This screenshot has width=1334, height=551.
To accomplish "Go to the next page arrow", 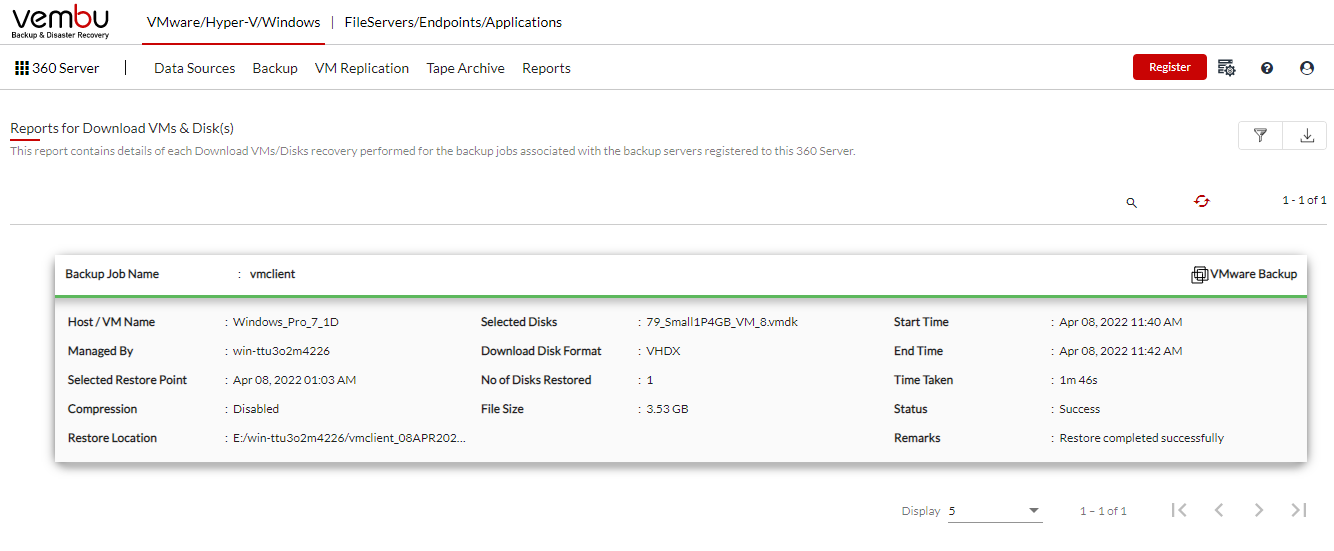I will coord(1259,510).
